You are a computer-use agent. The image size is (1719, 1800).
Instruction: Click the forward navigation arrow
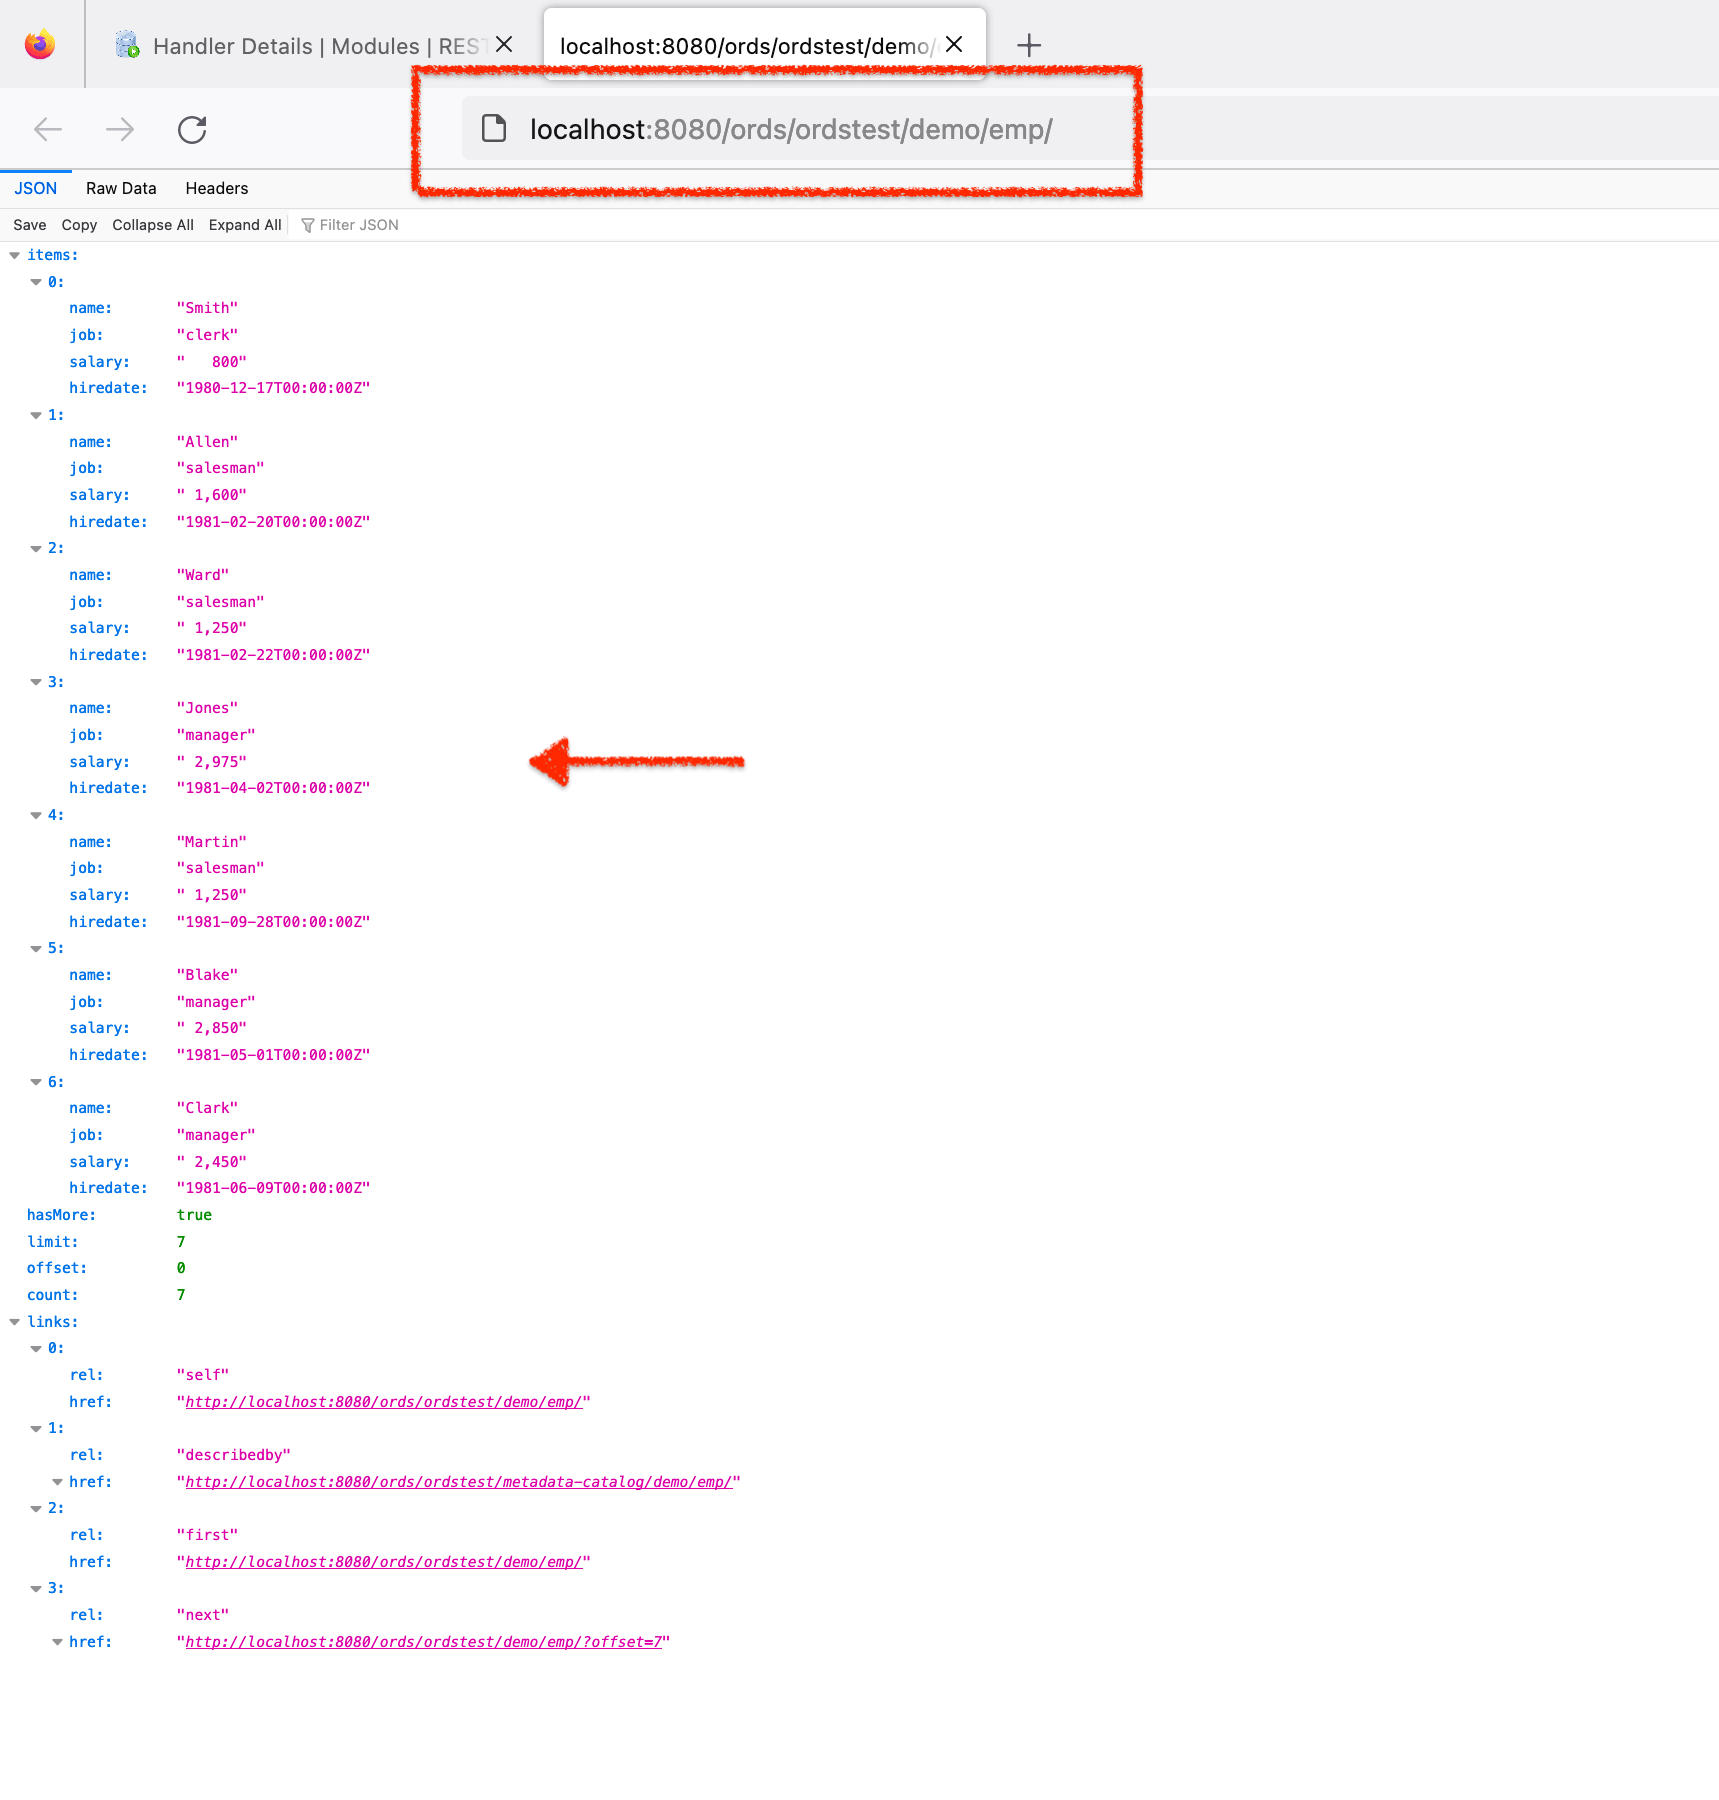tap(119, 129)
